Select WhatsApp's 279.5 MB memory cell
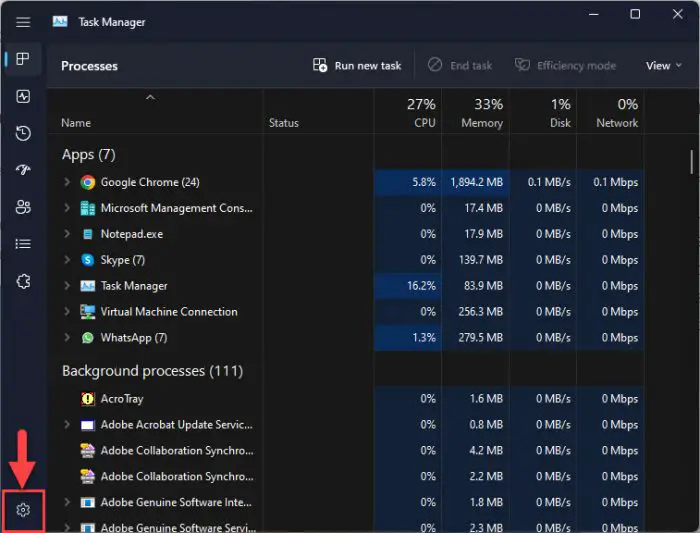 tap(475, 337)
